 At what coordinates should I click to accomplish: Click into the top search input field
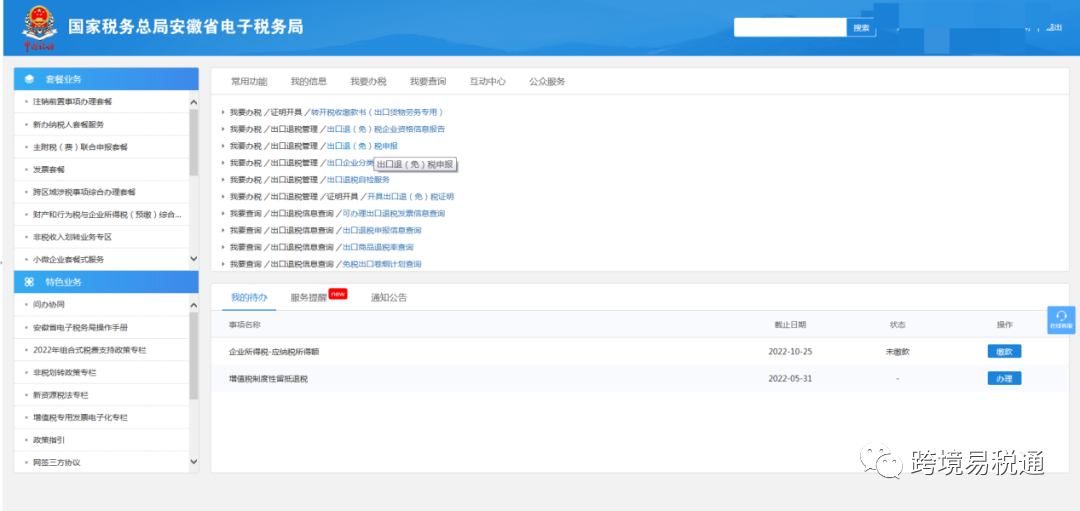point(790,28)
